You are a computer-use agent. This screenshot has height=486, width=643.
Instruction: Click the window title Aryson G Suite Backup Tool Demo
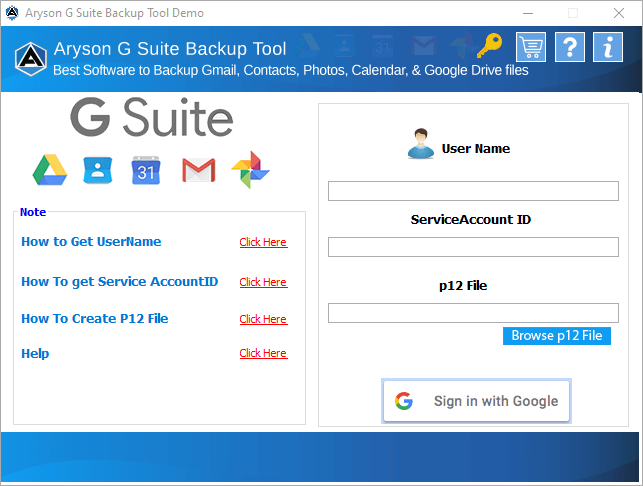114,13
